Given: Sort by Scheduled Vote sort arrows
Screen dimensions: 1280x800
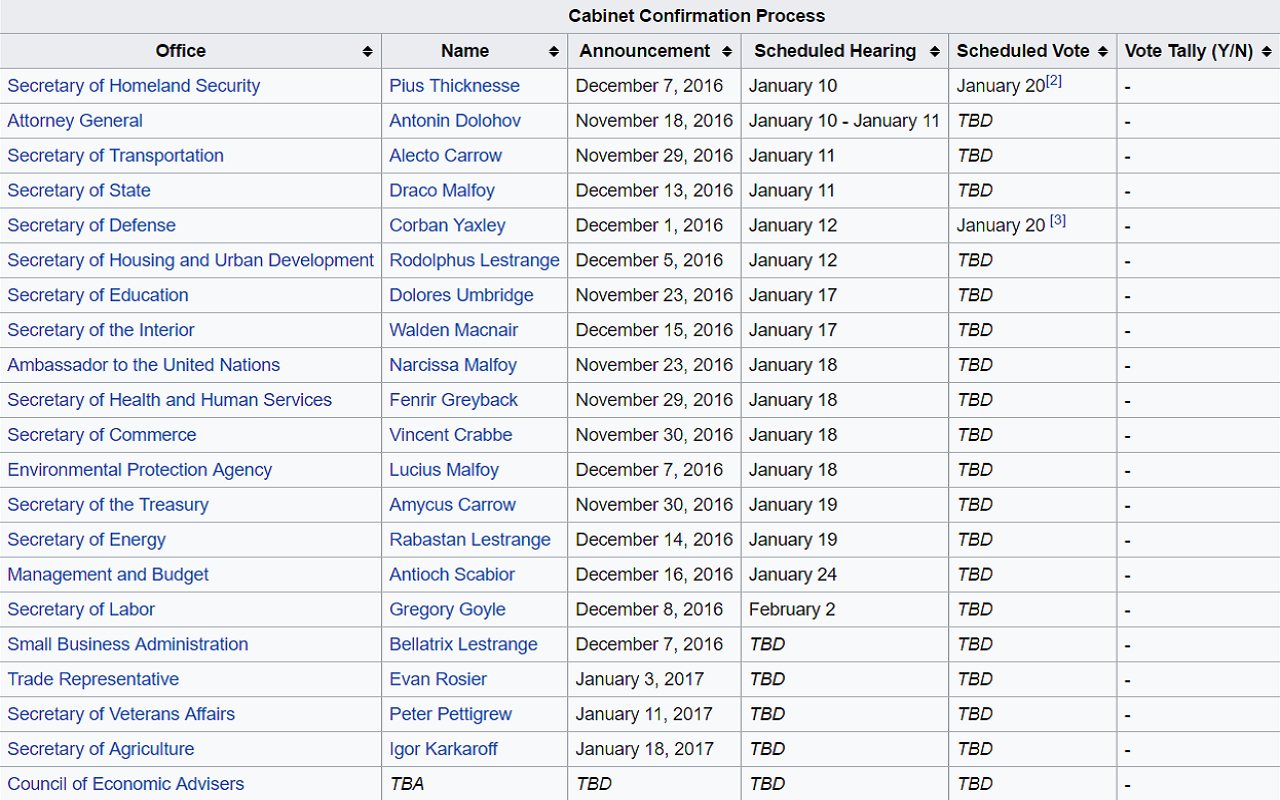Looking at the screenshot, I should [1102, 51].
